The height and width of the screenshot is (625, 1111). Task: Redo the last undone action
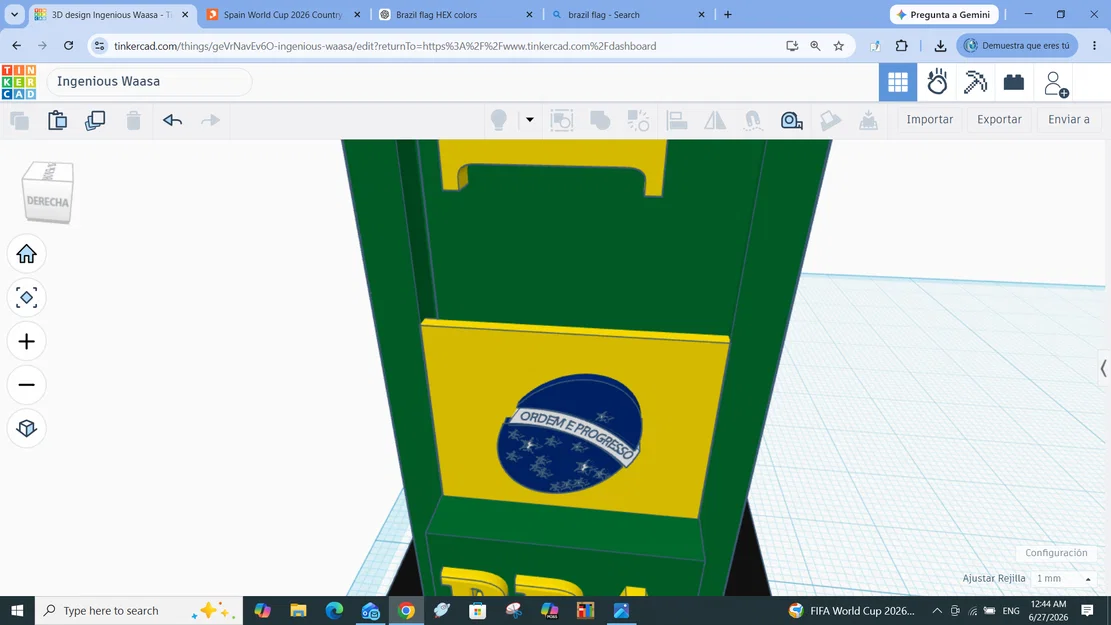210,120
